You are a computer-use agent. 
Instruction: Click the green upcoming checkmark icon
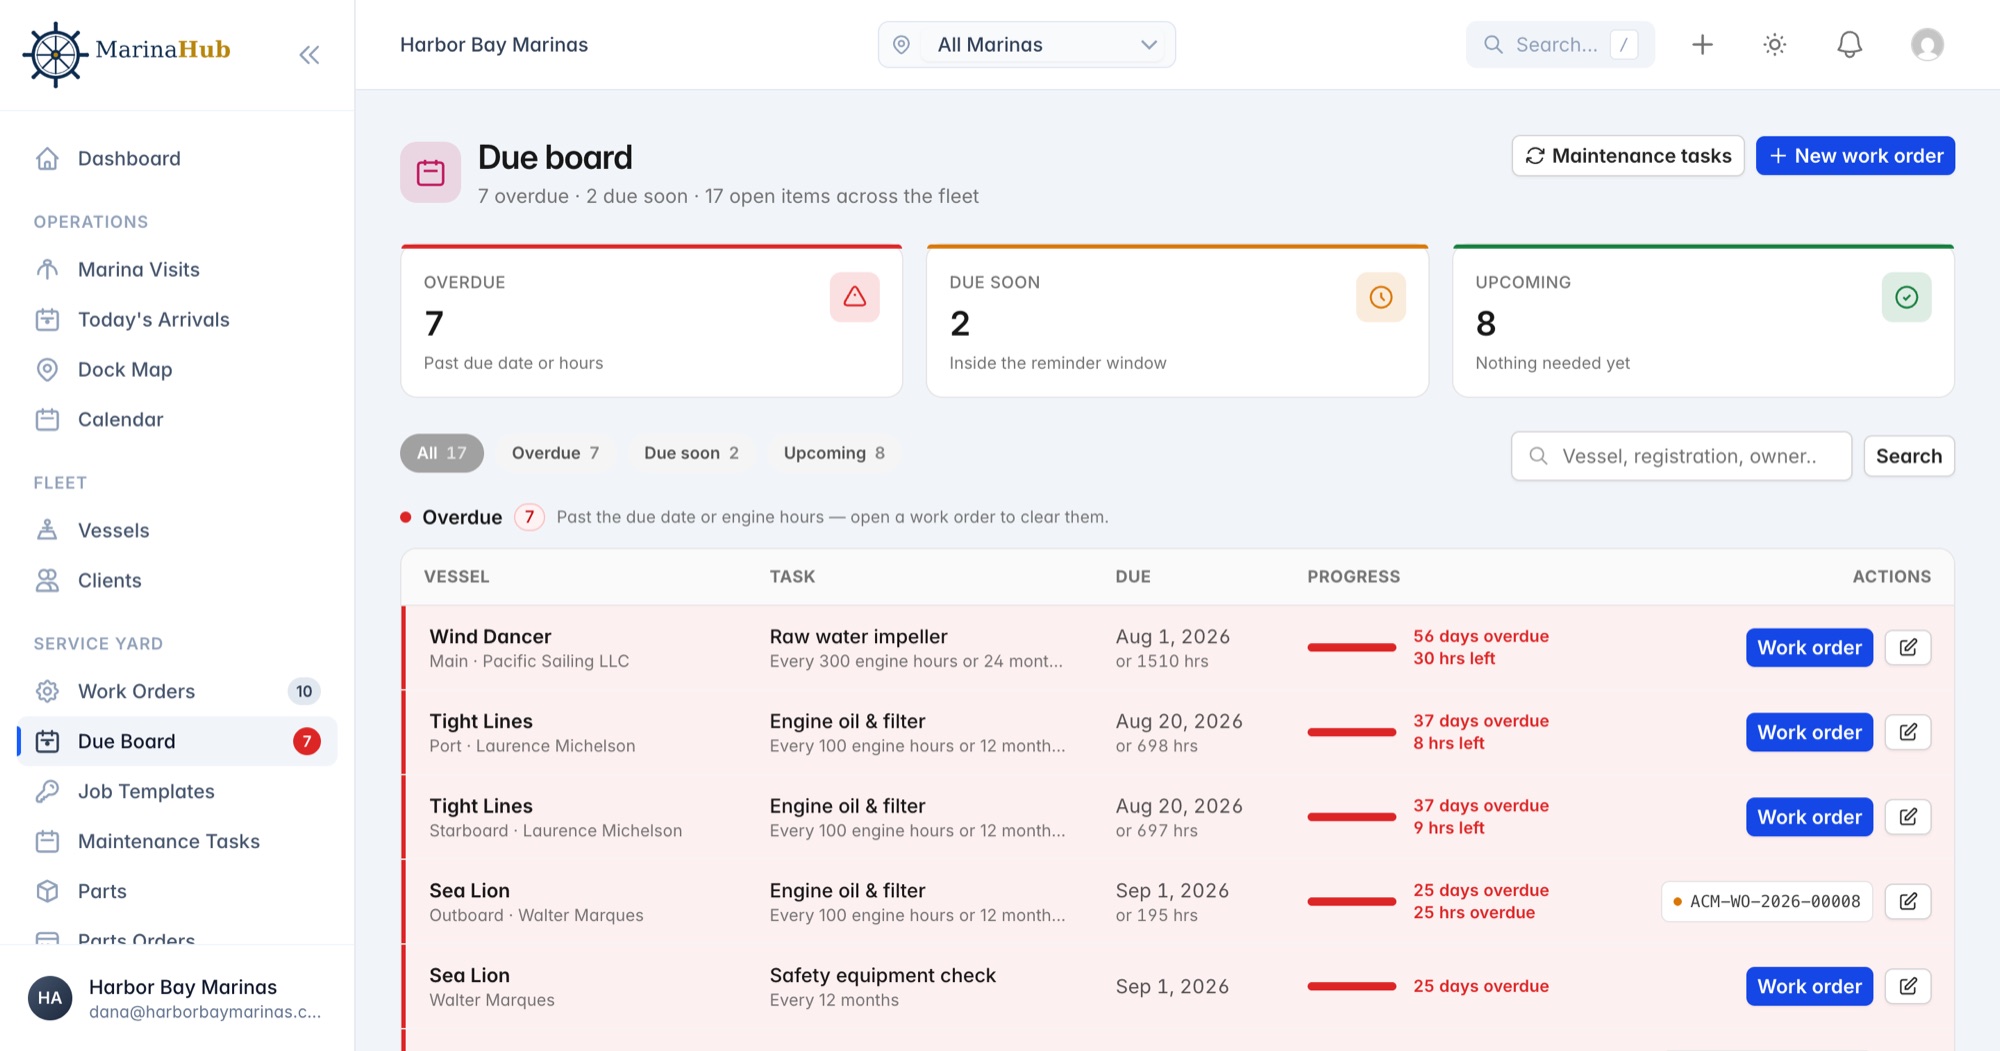click(1906, 297)
